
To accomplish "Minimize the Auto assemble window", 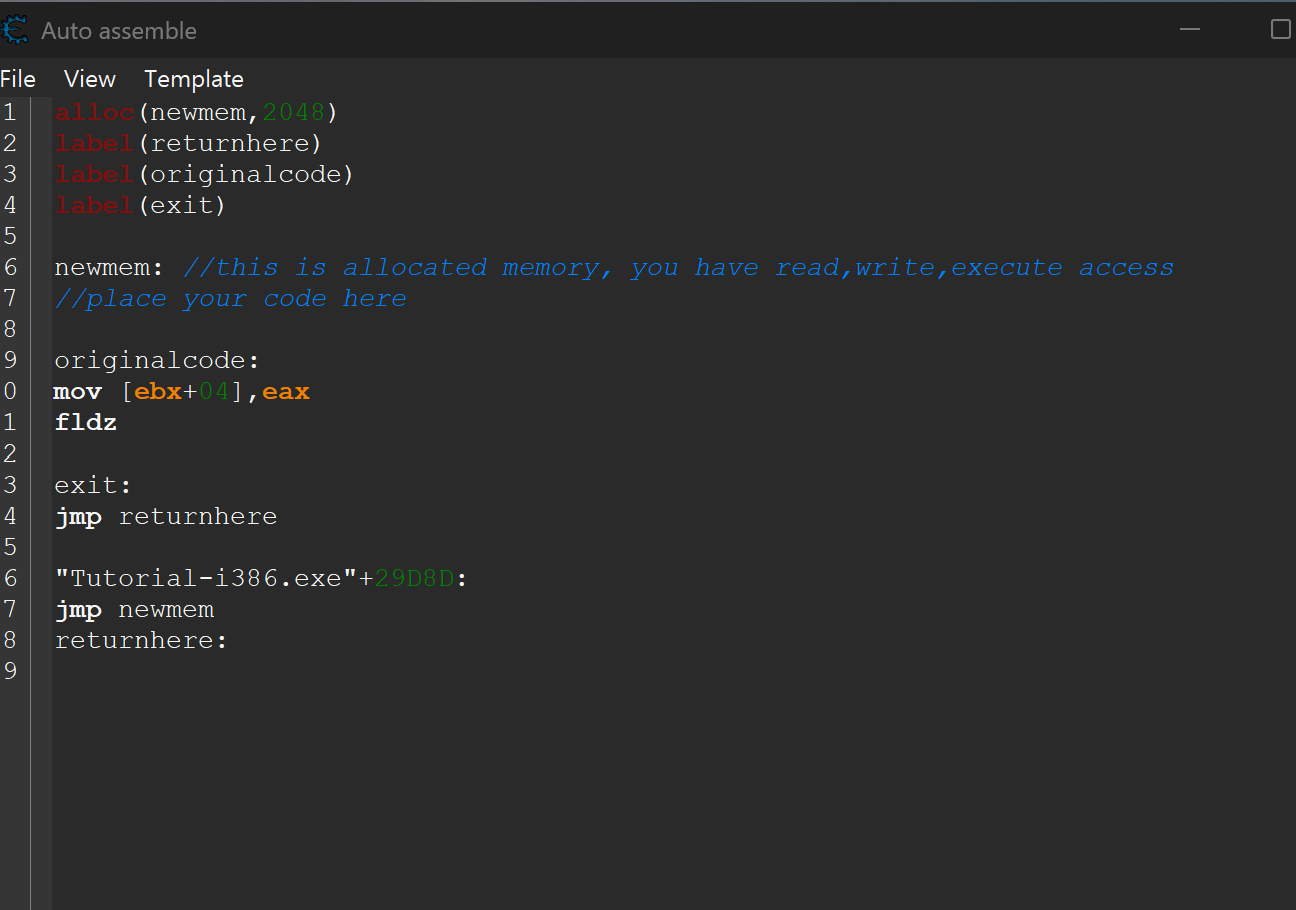I will pyautogui.click(x=1190, y=30).
